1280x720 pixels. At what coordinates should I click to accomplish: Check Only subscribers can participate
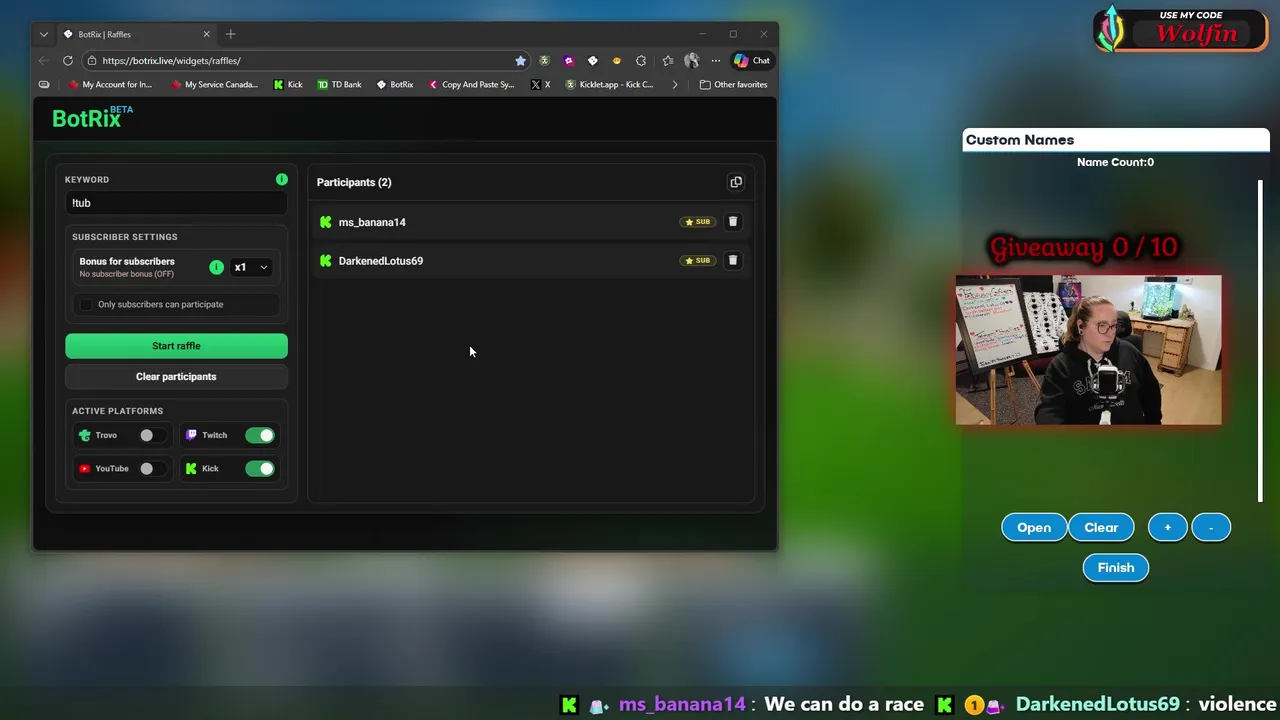coord(86,304)
